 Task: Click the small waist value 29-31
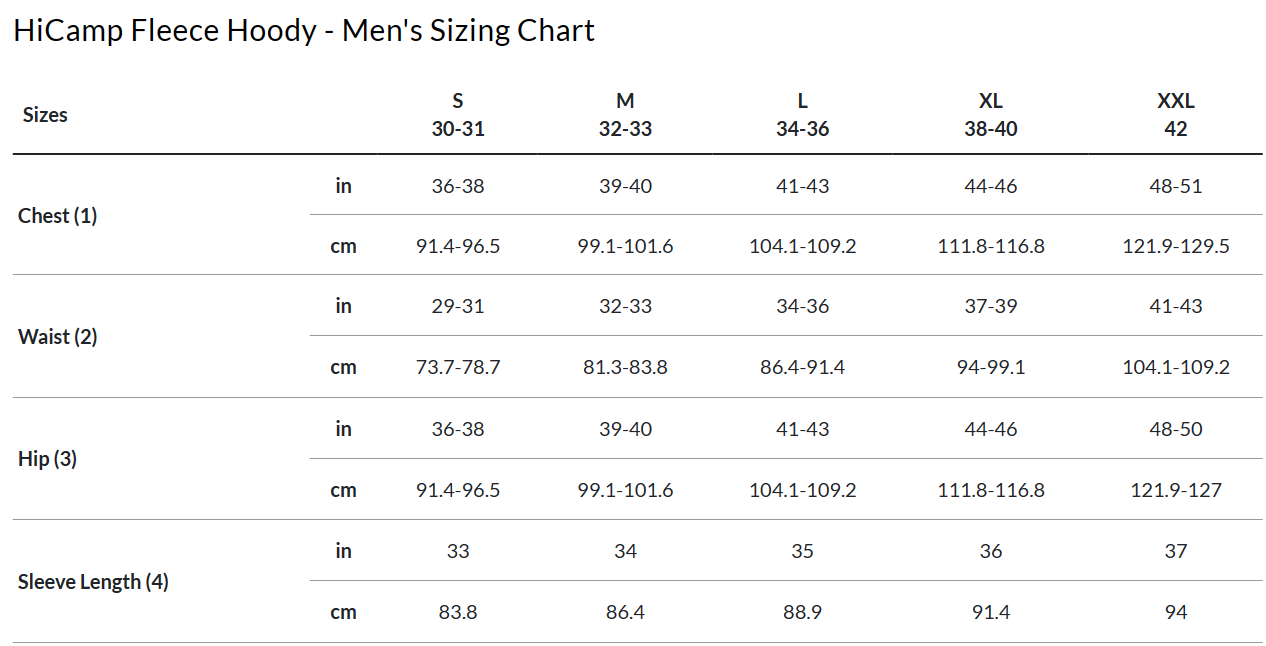point(458,306)
